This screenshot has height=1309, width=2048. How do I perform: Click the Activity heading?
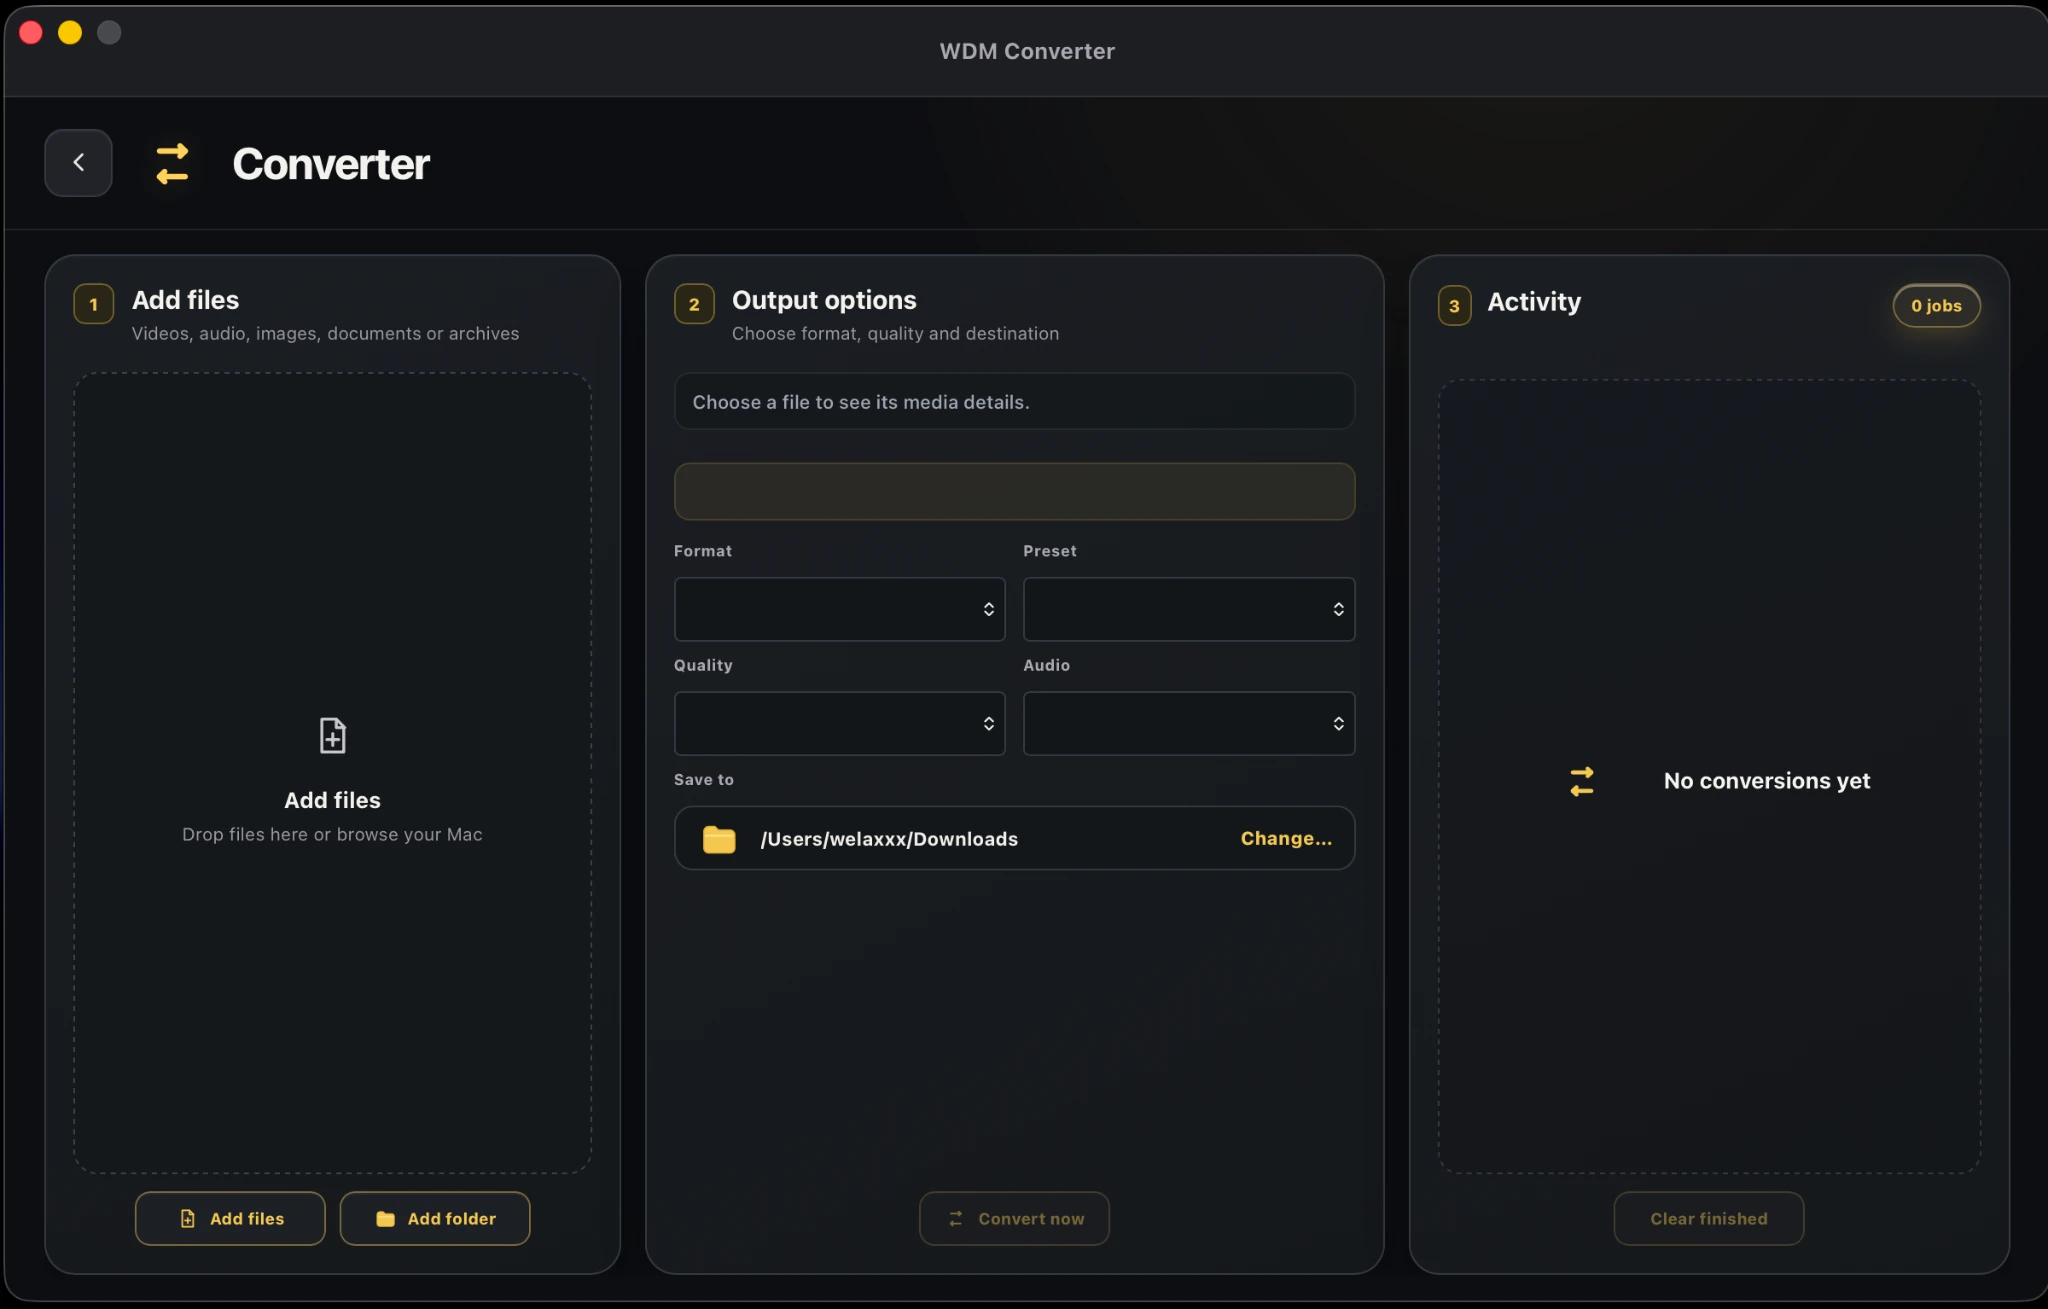point(1534,302)
